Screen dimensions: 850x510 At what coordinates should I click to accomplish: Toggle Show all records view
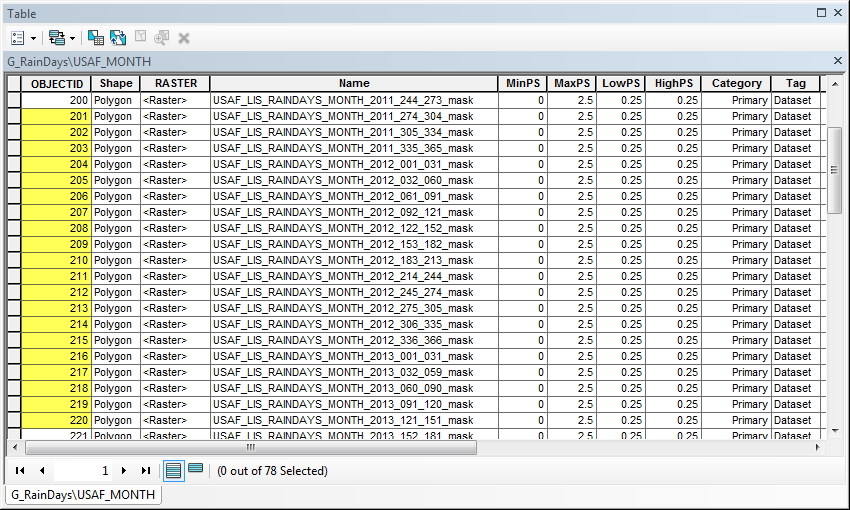pyautogui.click(x=173, y=470)
